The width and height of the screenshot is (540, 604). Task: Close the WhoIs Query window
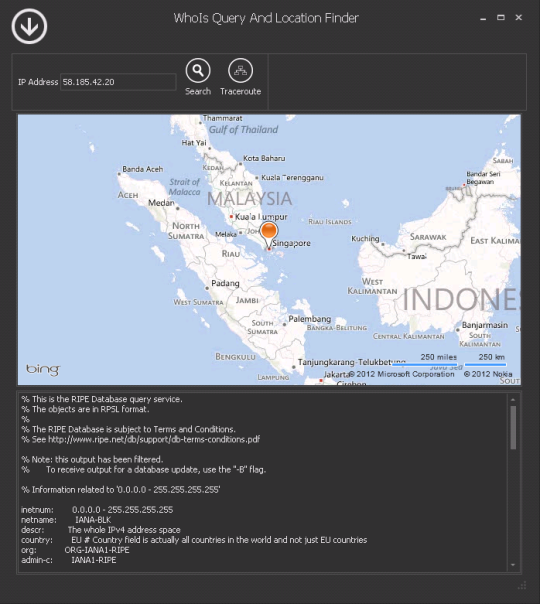coord(519,17)
